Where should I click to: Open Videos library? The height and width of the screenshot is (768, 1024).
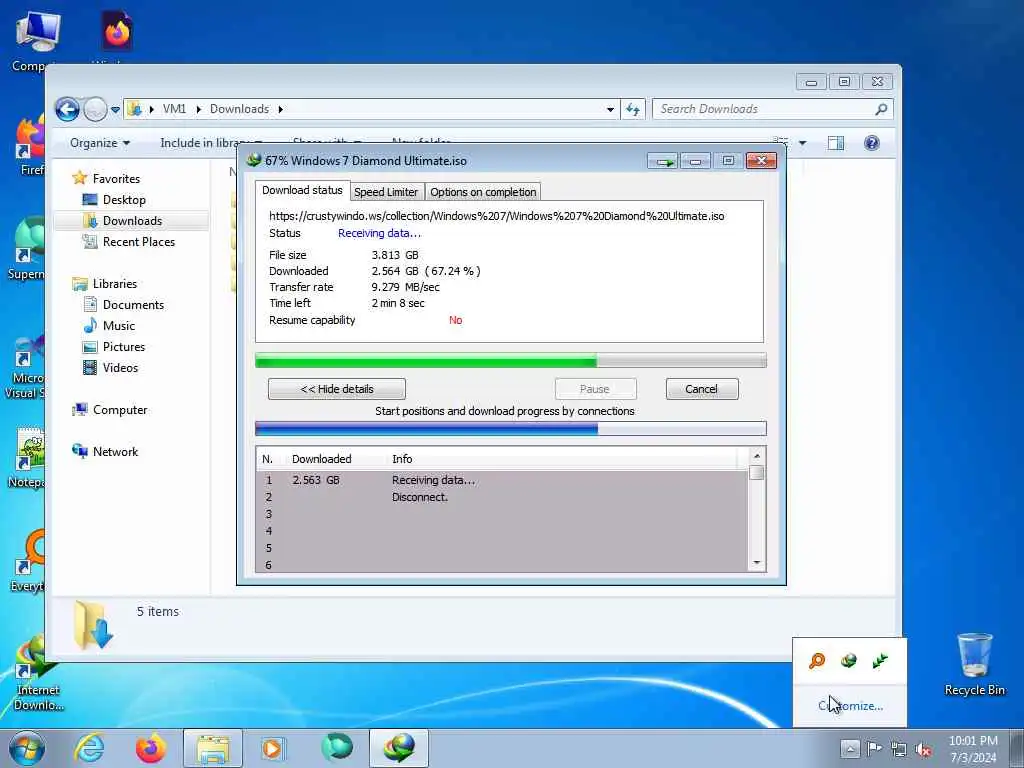click(120, 368)
